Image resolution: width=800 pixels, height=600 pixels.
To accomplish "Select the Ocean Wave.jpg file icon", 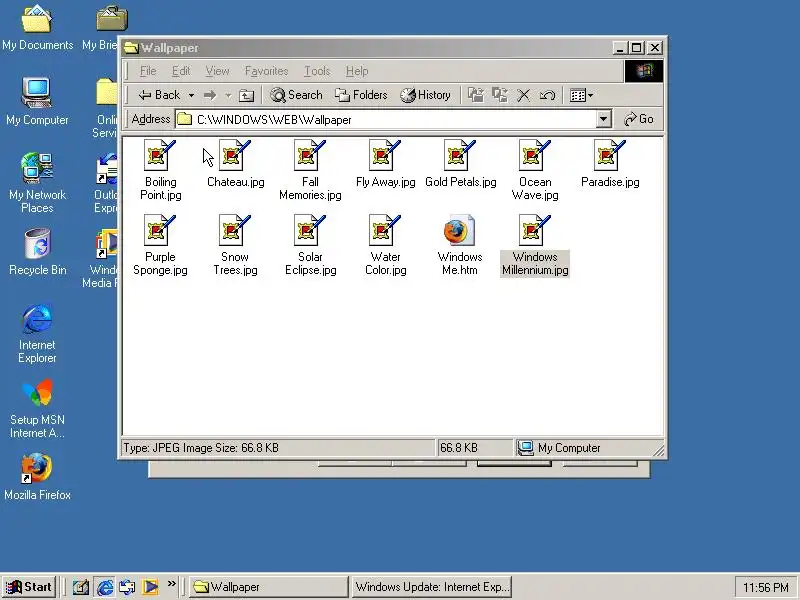I will pos(535,155).
